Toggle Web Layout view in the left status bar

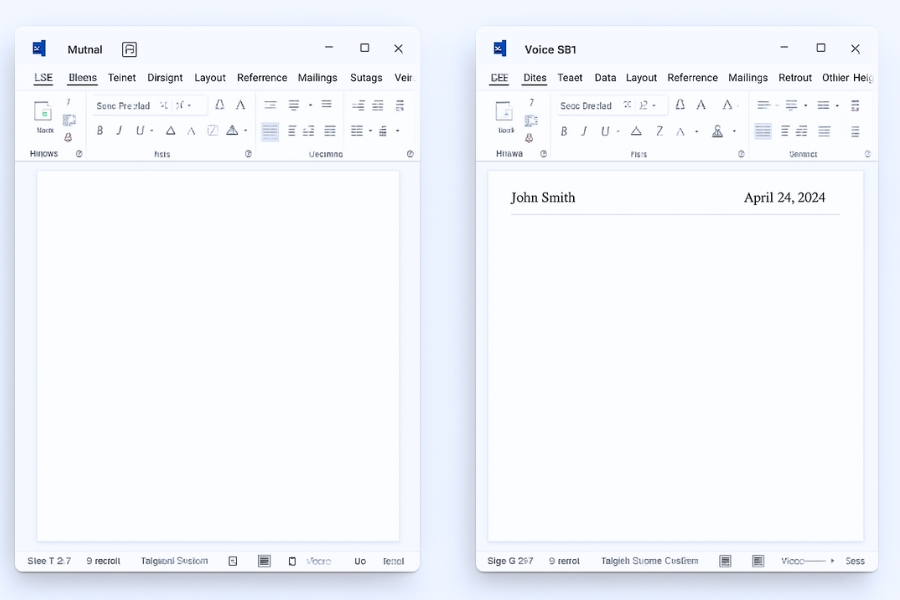pos(292,561)
